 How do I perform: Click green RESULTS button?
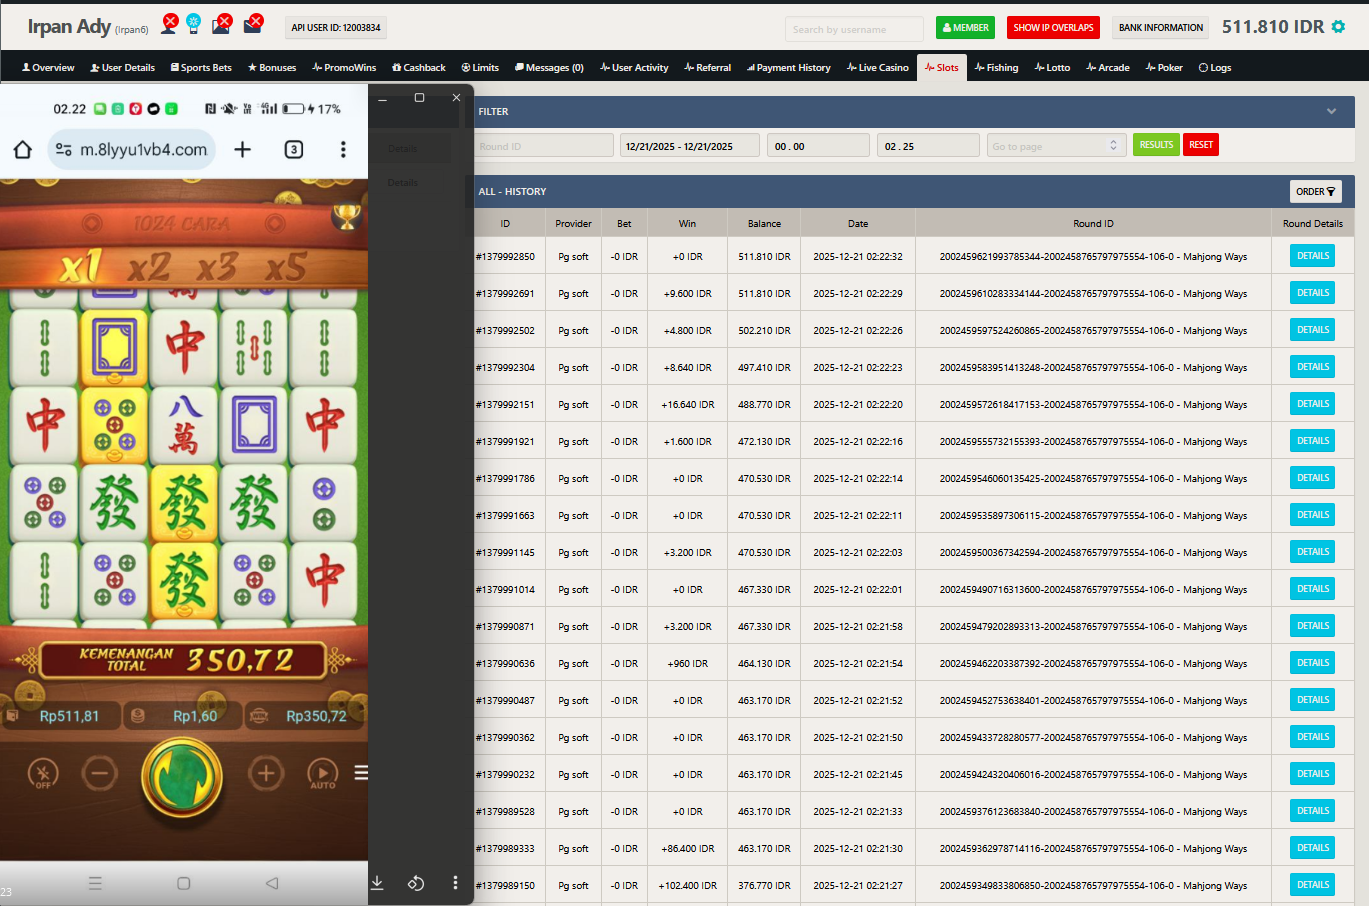[x=1156, y=145]
